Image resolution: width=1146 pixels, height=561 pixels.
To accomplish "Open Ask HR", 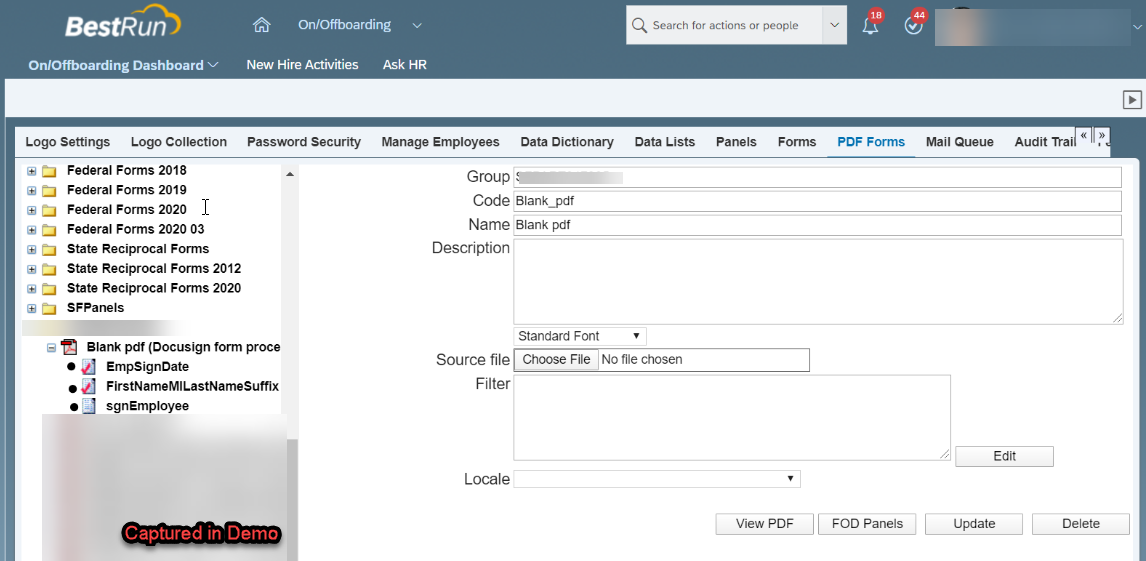I will click(x=405, y=65).
